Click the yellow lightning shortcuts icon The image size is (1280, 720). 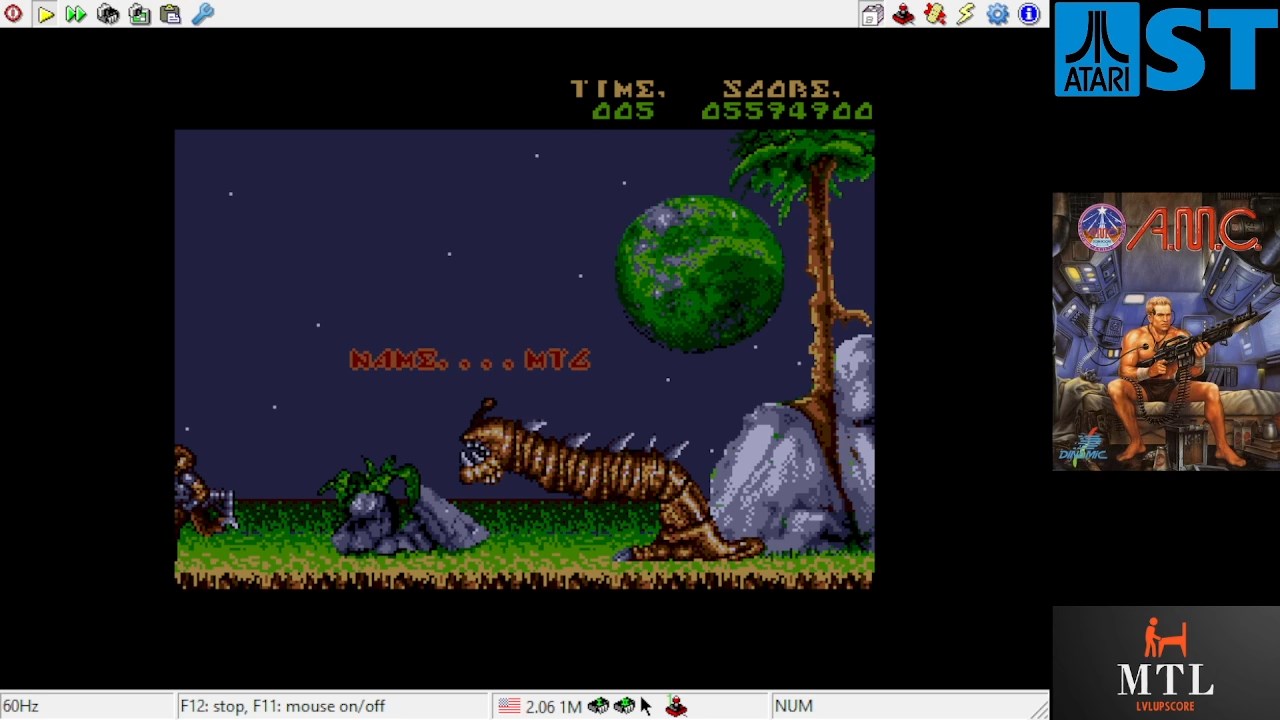point(966,14)
